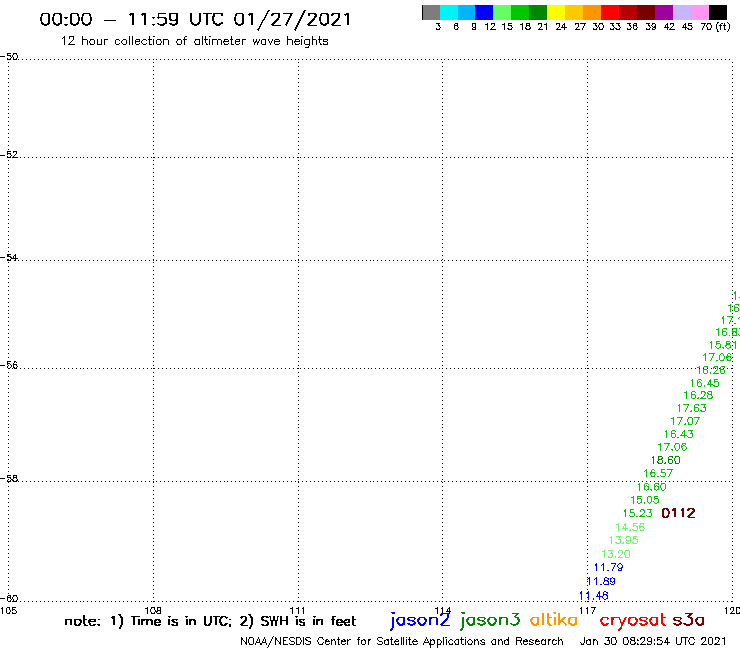The height and width of the screenshot is (650, 740).
Task: Select the NOAA/NESDIS credit line
Action: [x=402, y=641]
